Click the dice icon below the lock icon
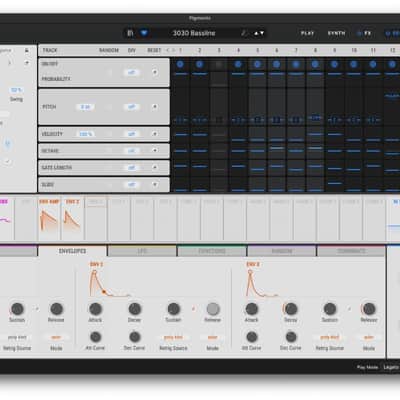The height and width of the screenshot is (400, 400). [27, 63]
